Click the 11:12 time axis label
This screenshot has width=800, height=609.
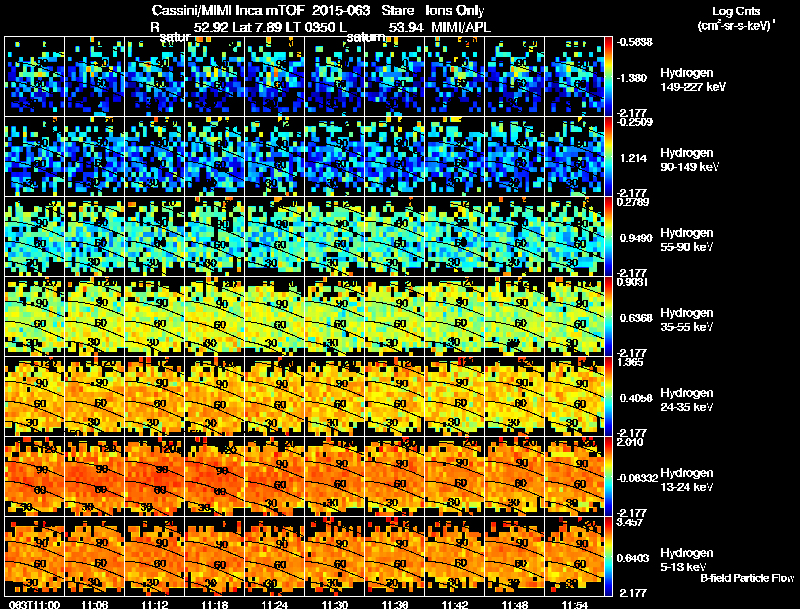click(x=155, y=605)
